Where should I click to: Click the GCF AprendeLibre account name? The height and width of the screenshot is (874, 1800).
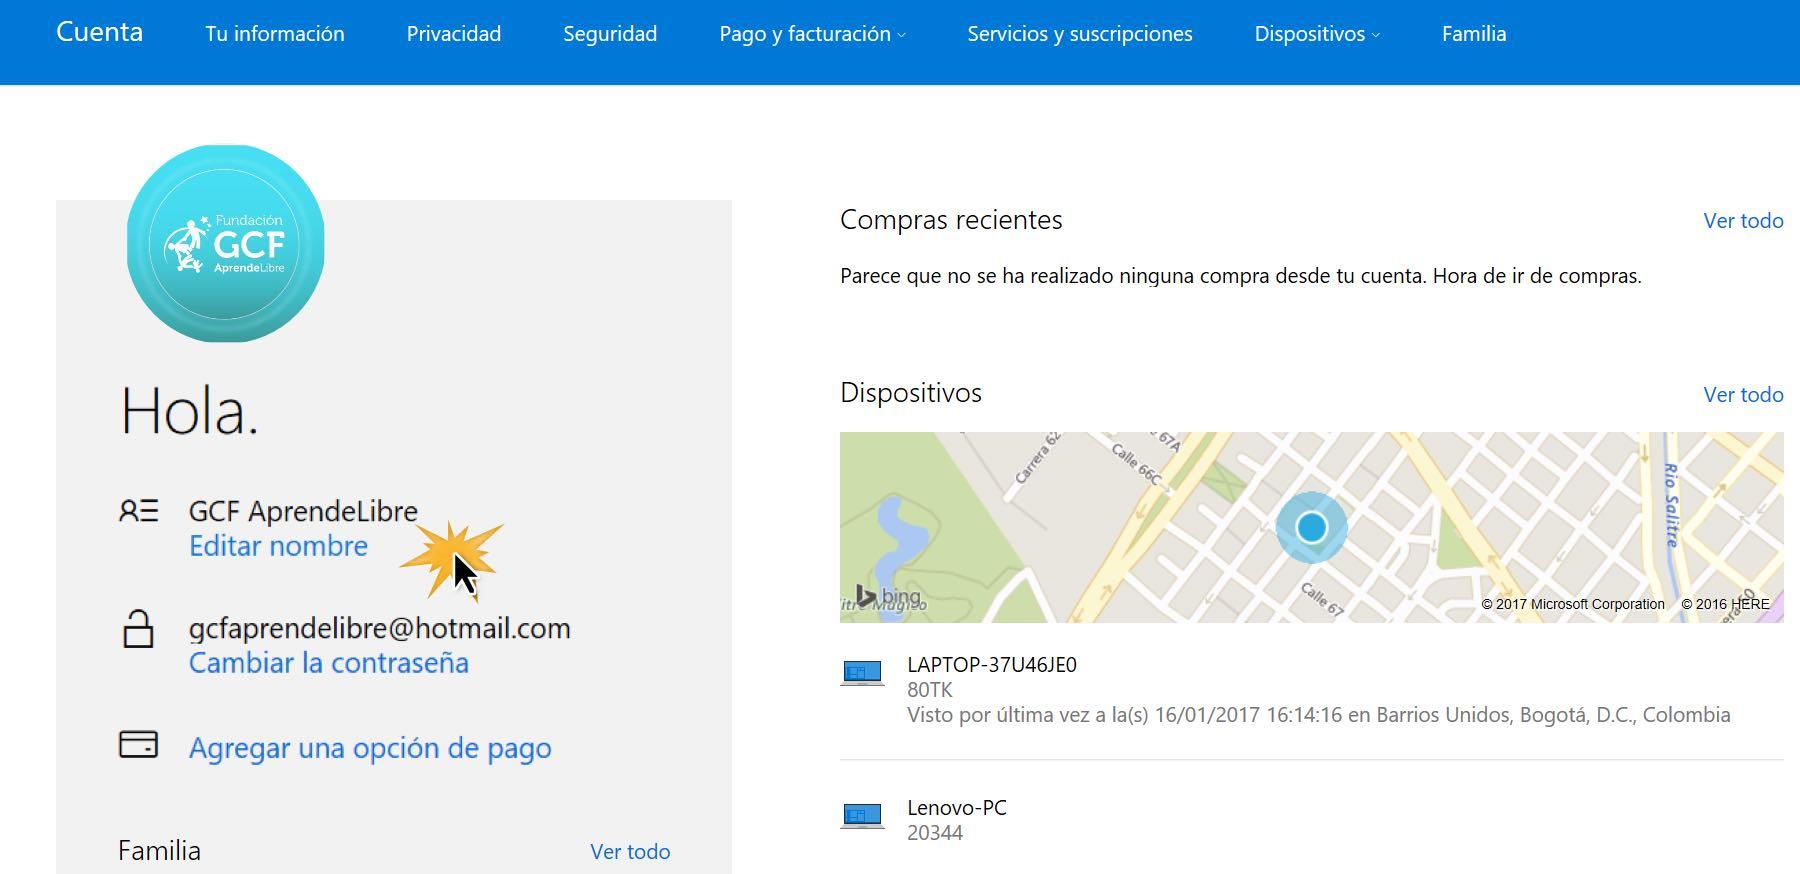click(303, 511)
